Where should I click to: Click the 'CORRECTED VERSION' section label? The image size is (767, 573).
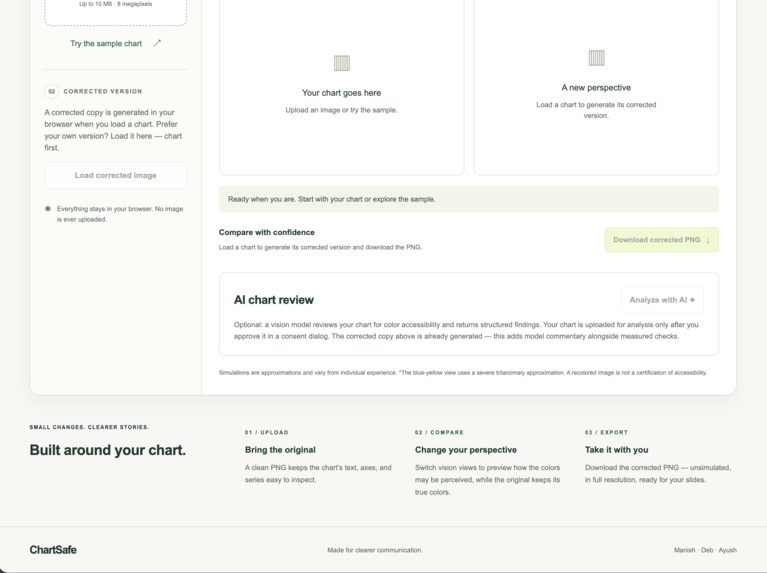pyautogui.click(x=103, y=92)
